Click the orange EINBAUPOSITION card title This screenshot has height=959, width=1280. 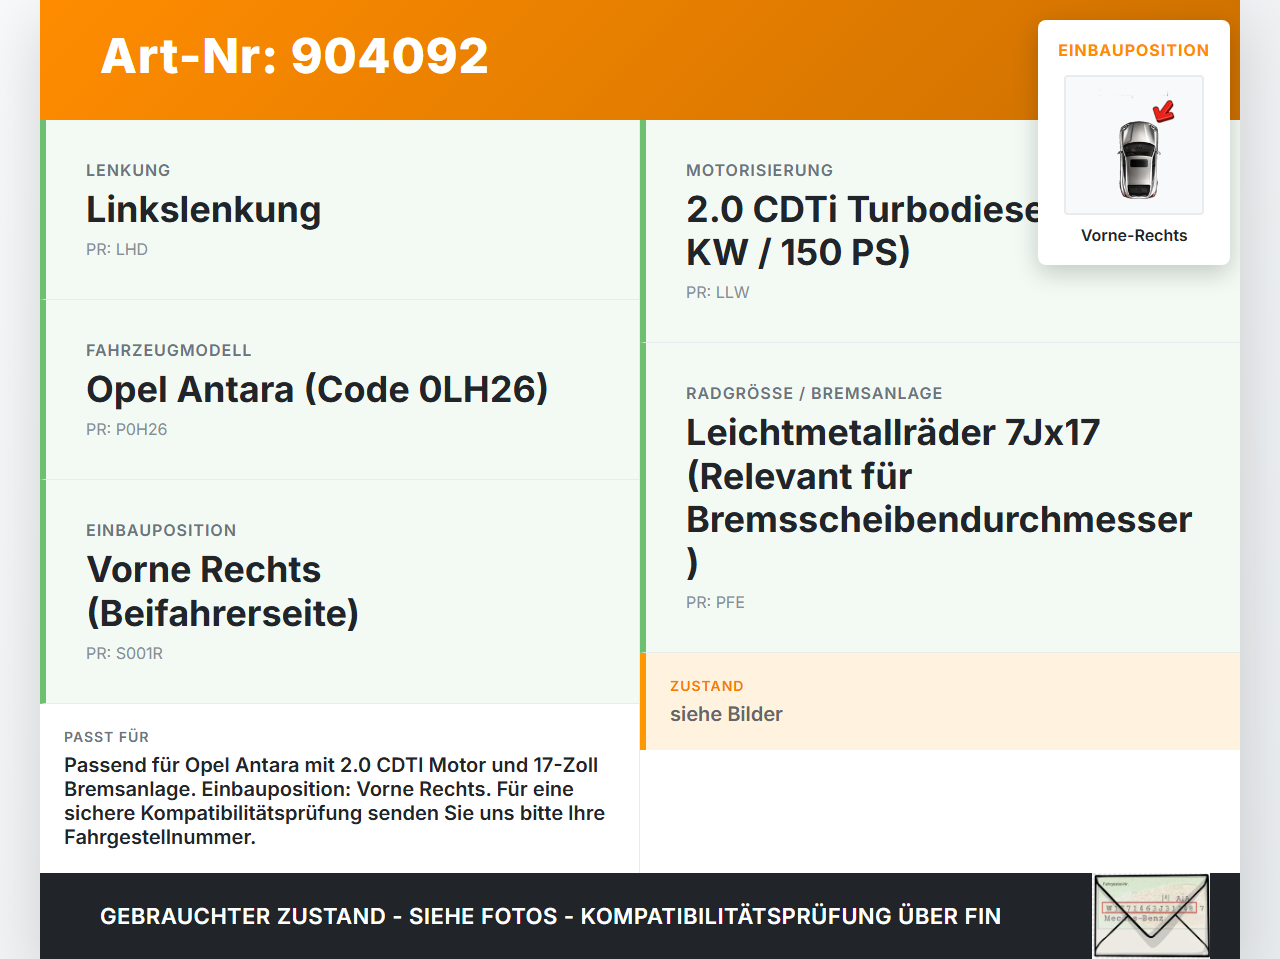(x=1134, y=50)
